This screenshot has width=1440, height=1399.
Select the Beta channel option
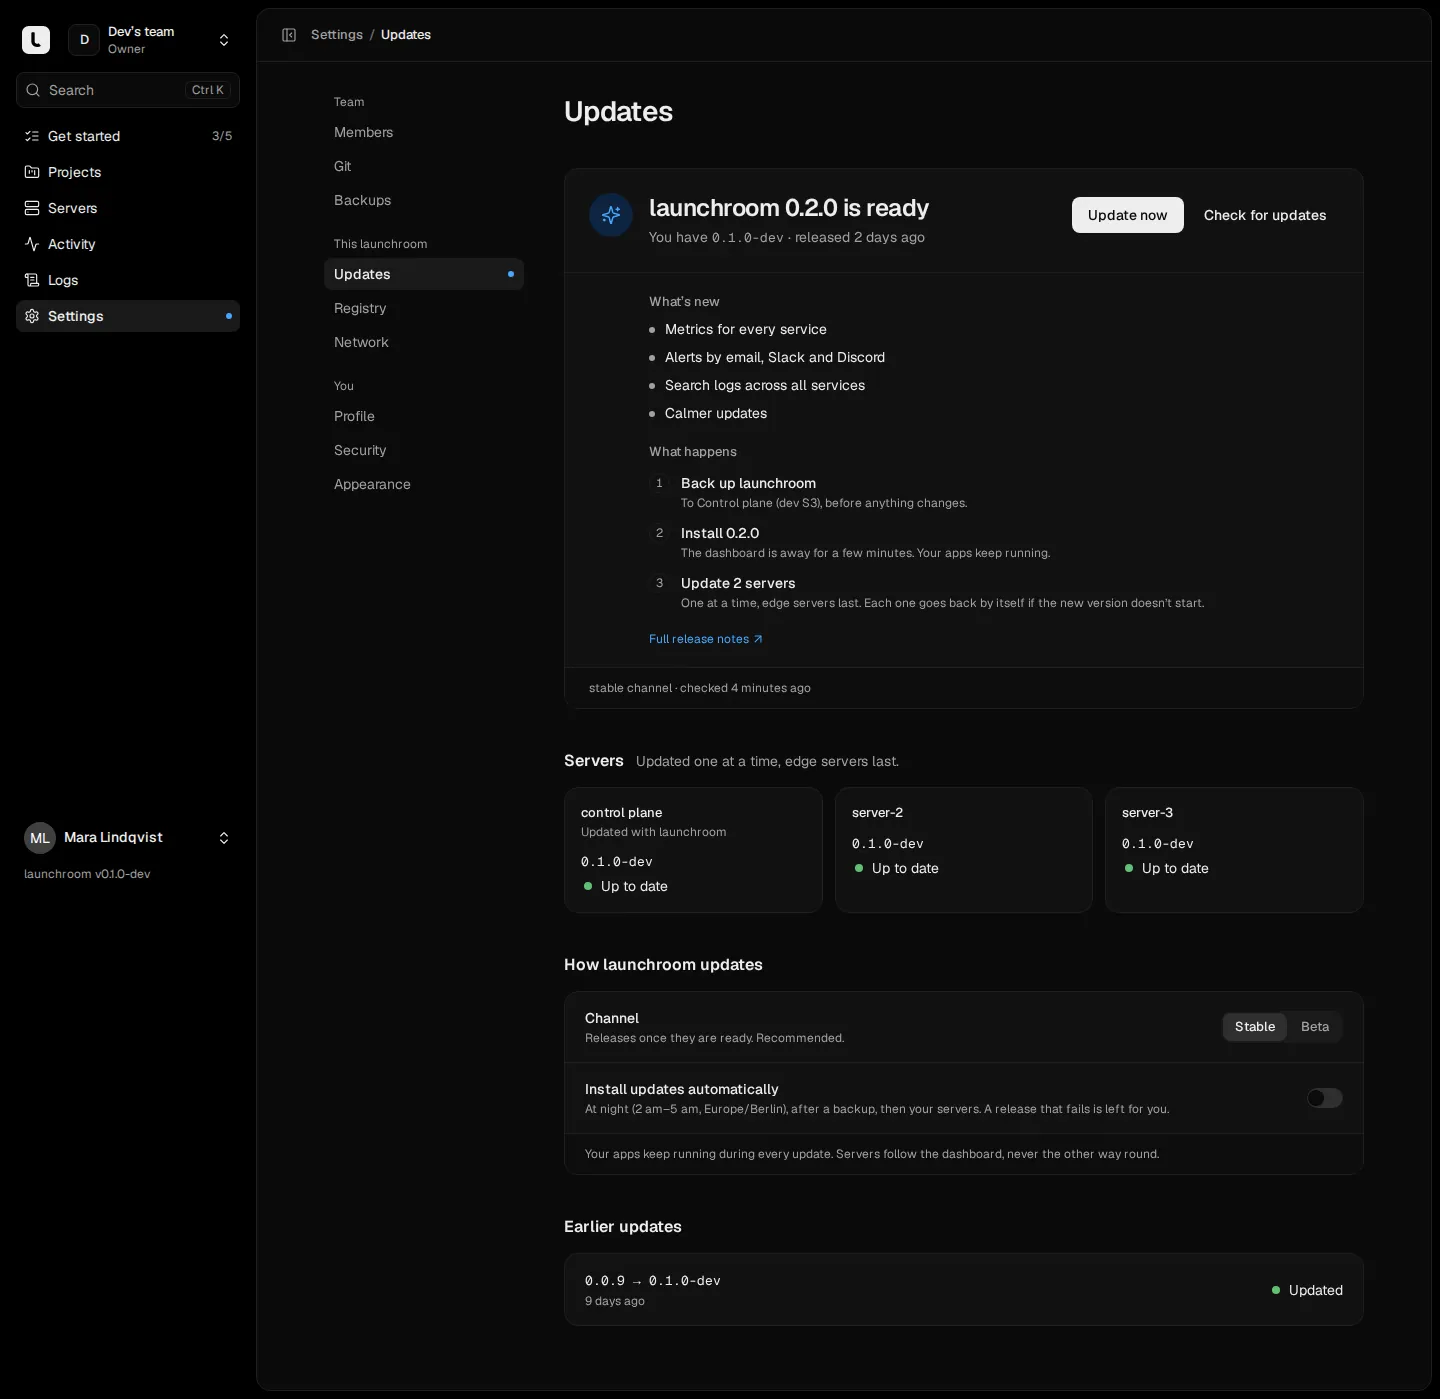[x=1315, y=1027]
